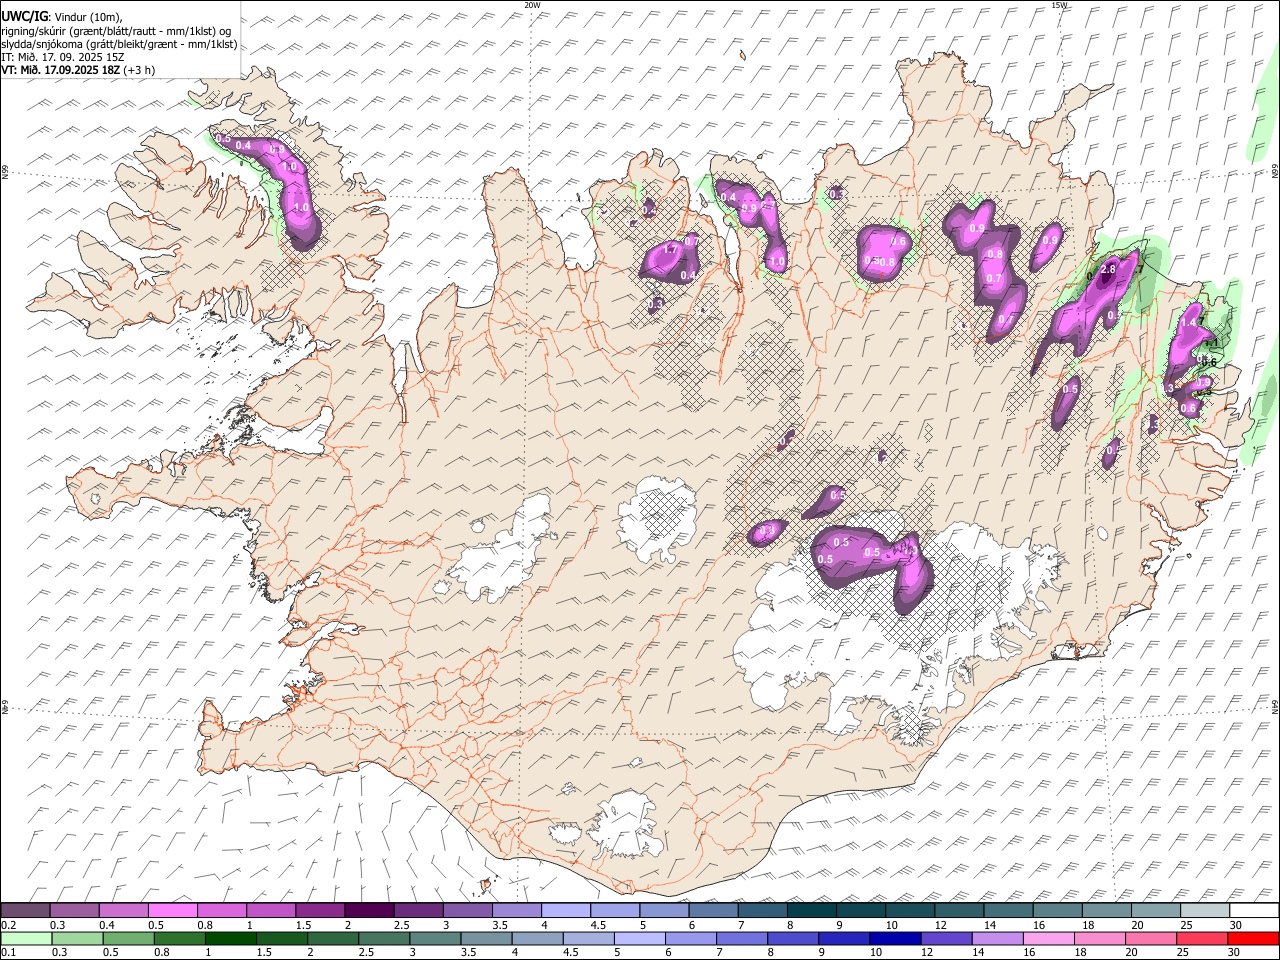Click the '18' label on the upper scale

pyautogui.click(x=1088, y=925)
